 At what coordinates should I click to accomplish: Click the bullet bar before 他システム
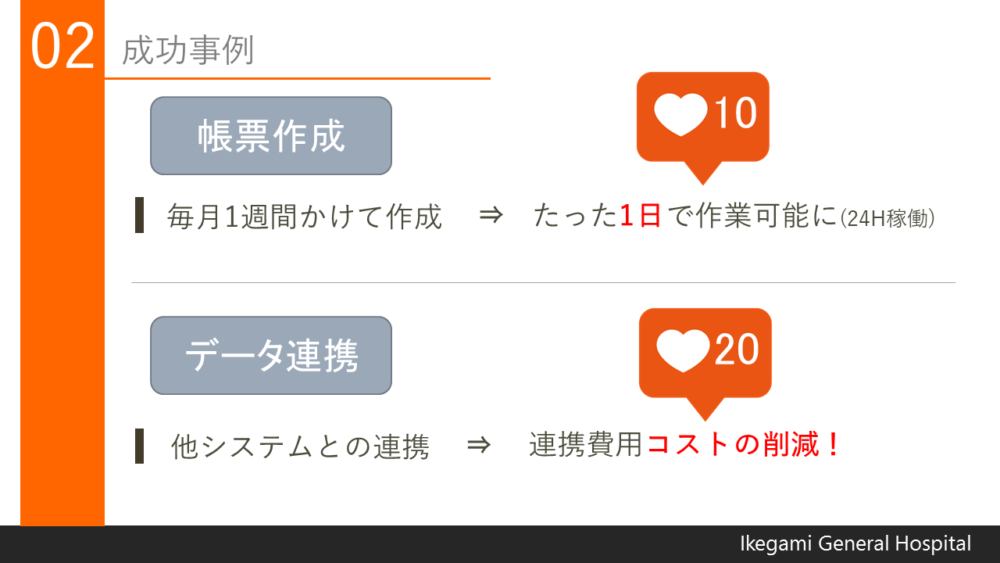coord(140,446)
